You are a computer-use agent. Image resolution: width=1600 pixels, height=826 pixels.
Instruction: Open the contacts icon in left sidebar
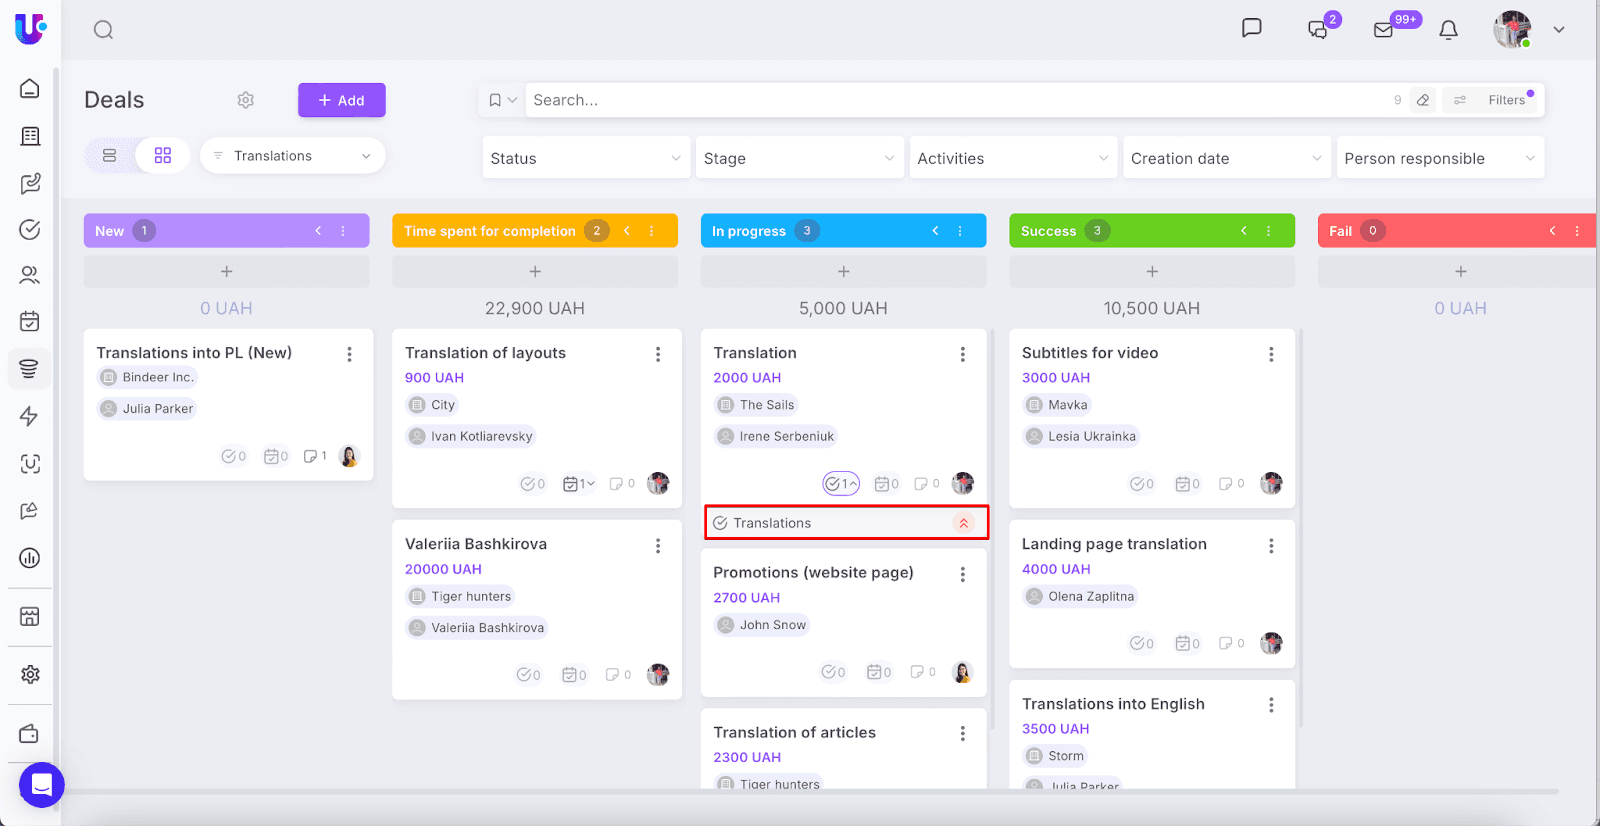30,275
